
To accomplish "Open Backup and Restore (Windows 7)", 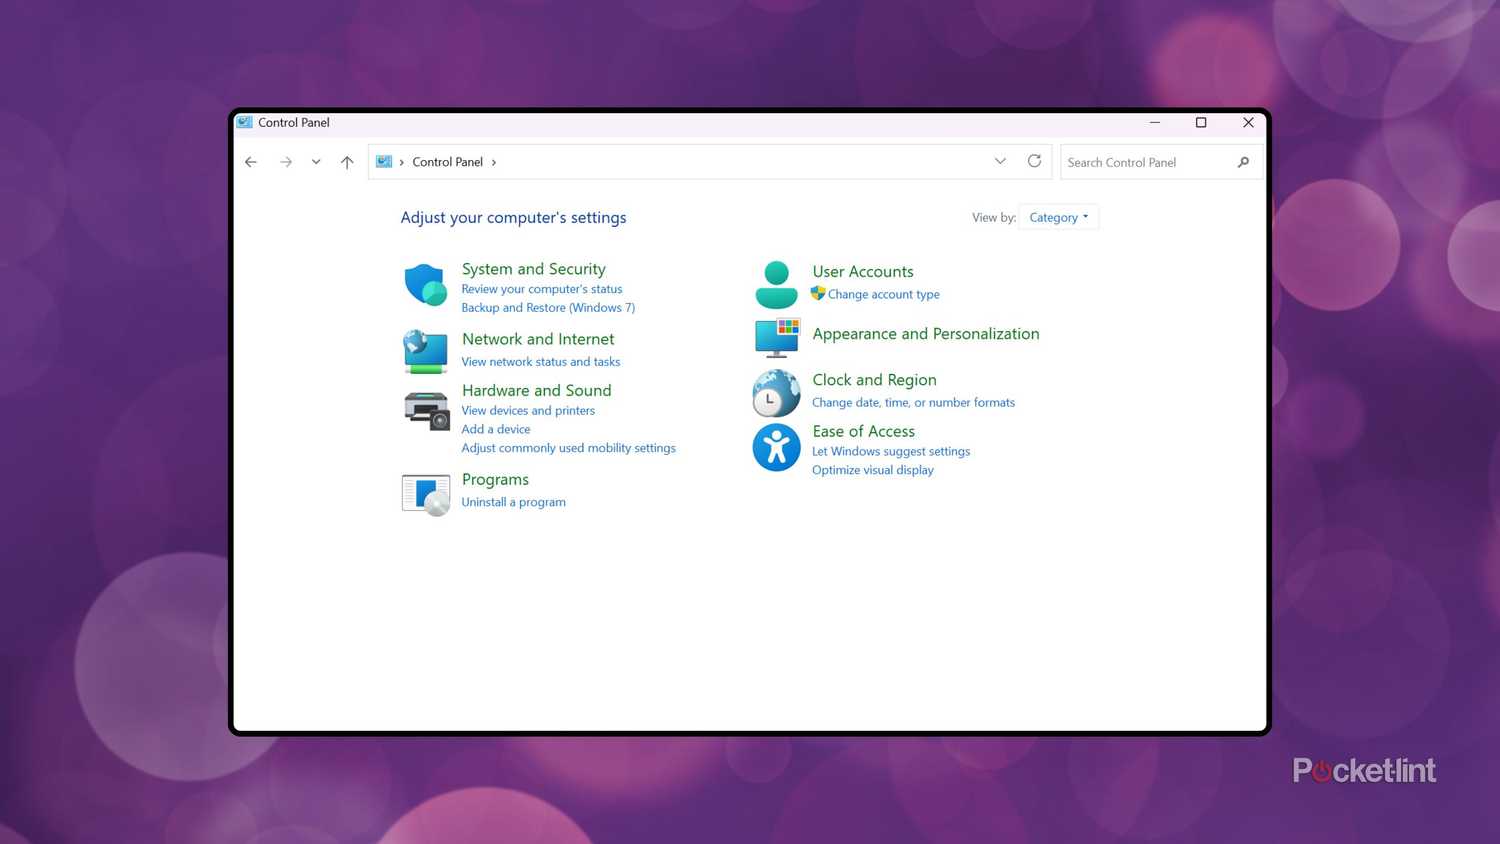I will tap(548, 307).
